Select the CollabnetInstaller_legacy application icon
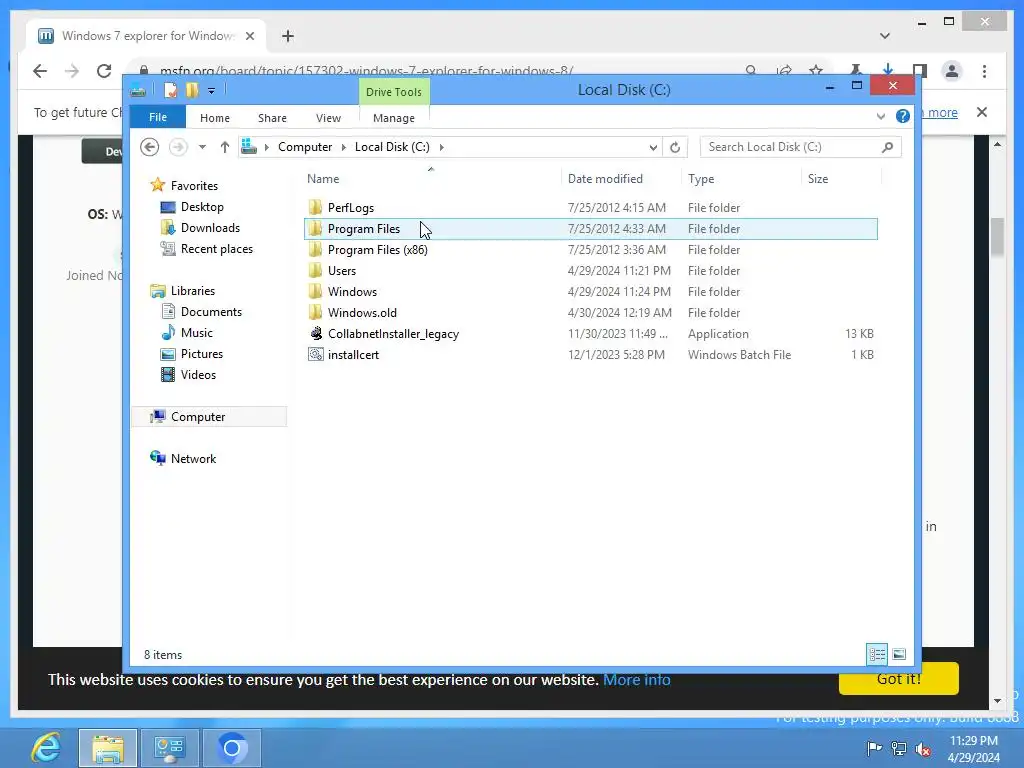The height and width of the screenshot is (768, 1024). (x=315, y=333)
